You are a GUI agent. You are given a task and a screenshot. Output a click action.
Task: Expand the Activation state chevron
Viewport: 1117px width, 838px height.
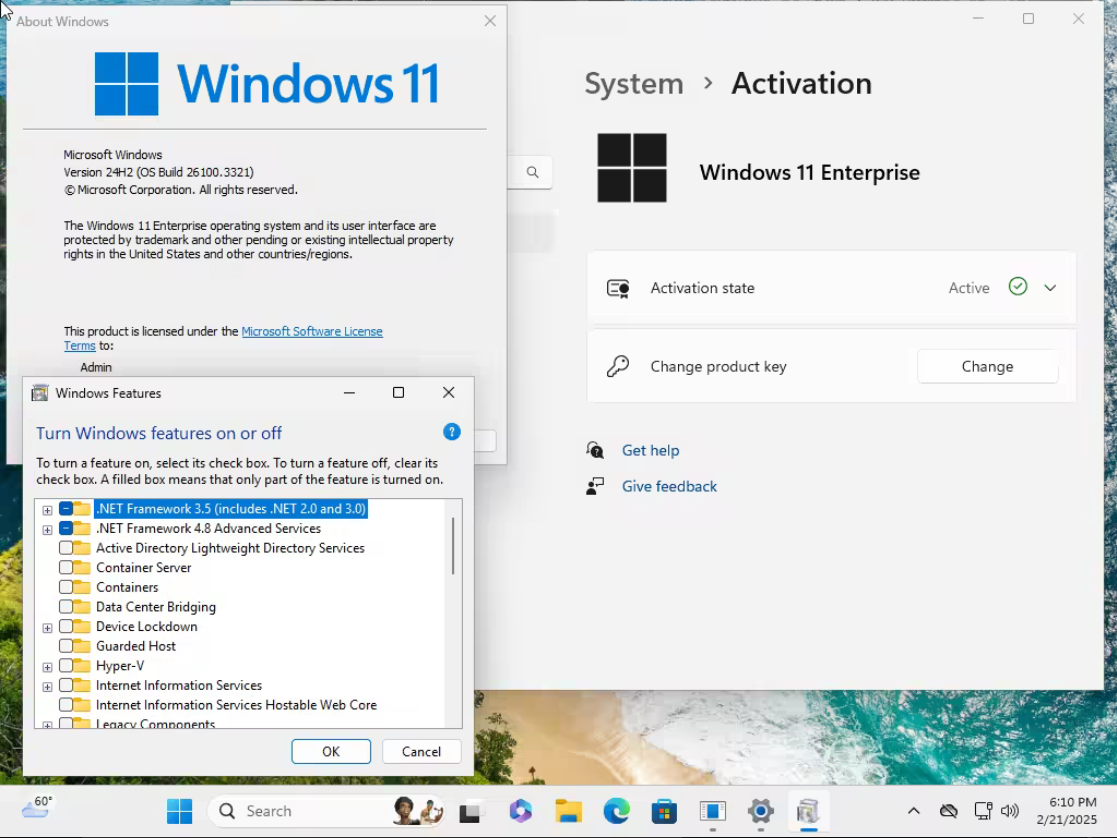[x=1050, y=288]
